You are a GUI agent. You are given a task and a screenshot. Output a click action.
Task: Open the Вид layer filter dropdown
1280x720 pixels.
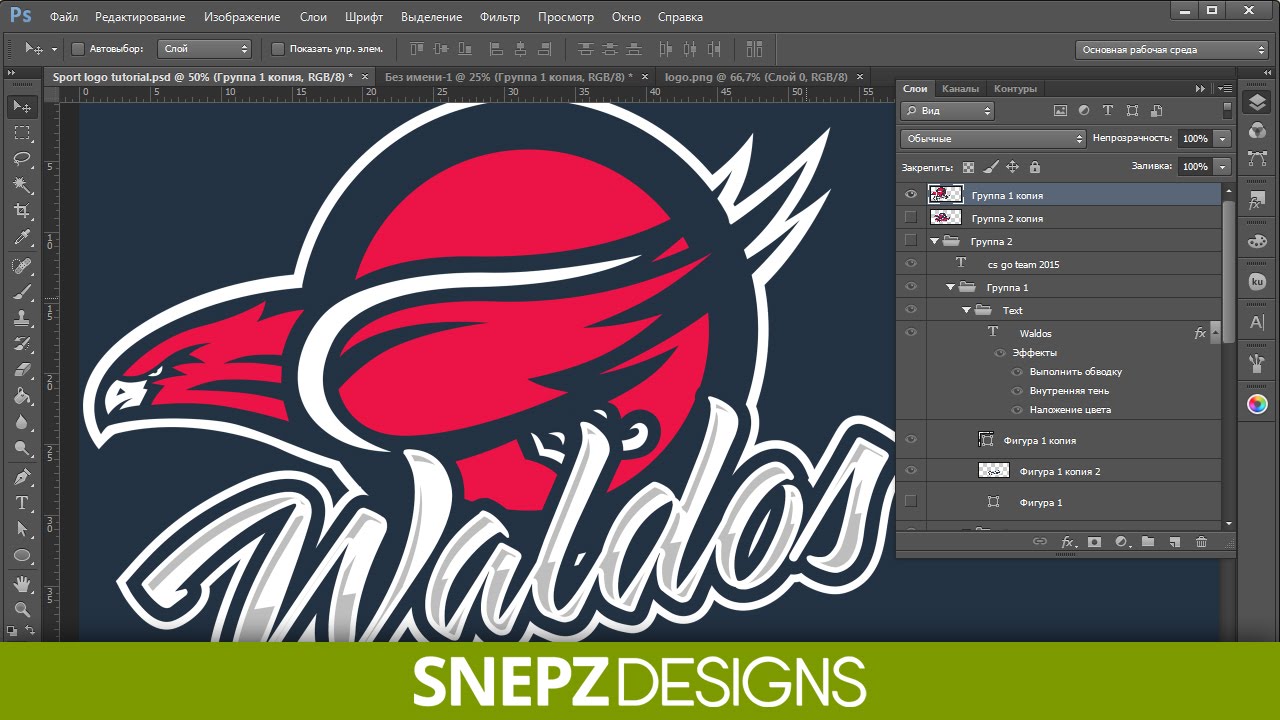tap(947, 111)
